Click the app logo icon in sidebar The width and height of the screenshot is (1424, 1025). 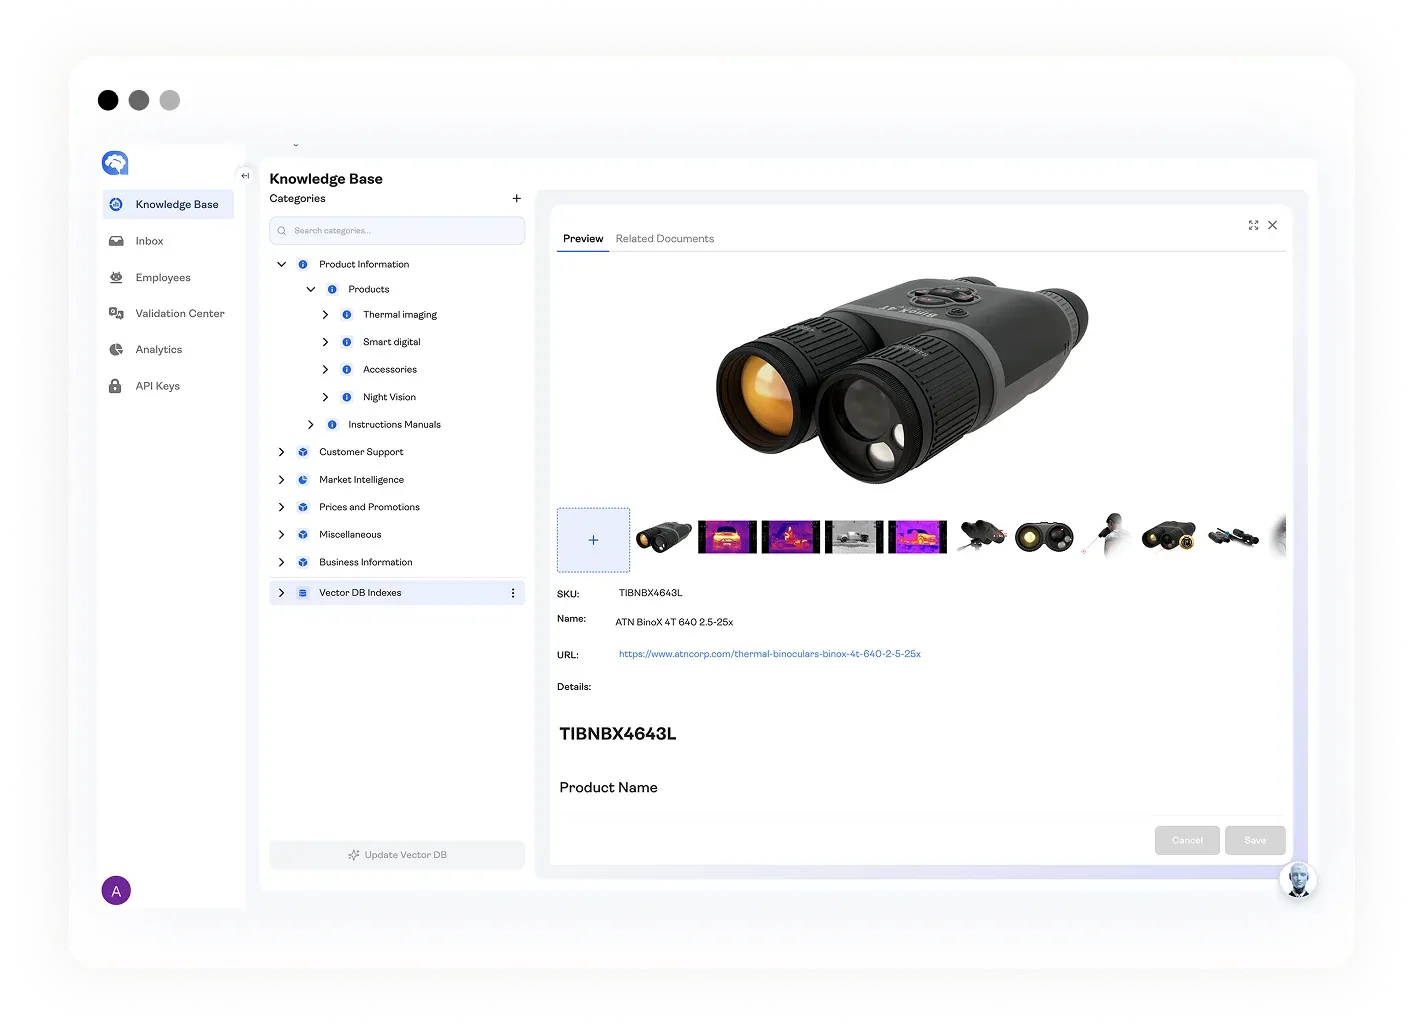[115, 163]
